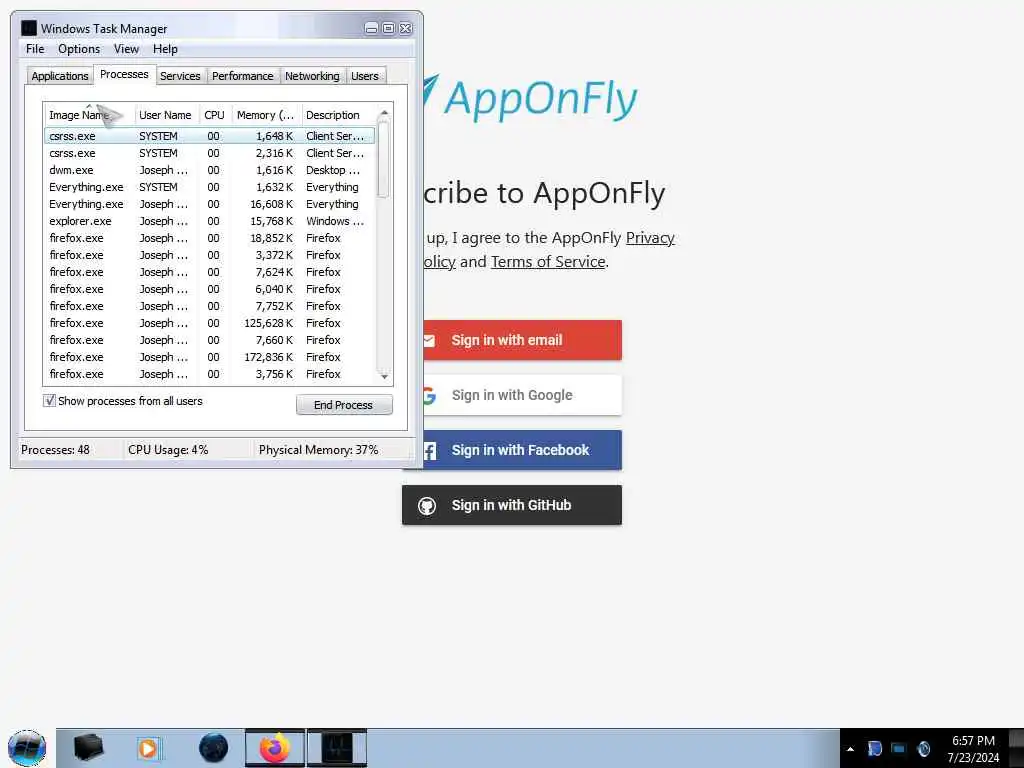Switch to Firefox in the taskbar
1024x768 pixels.
click(x=275, y=748)
